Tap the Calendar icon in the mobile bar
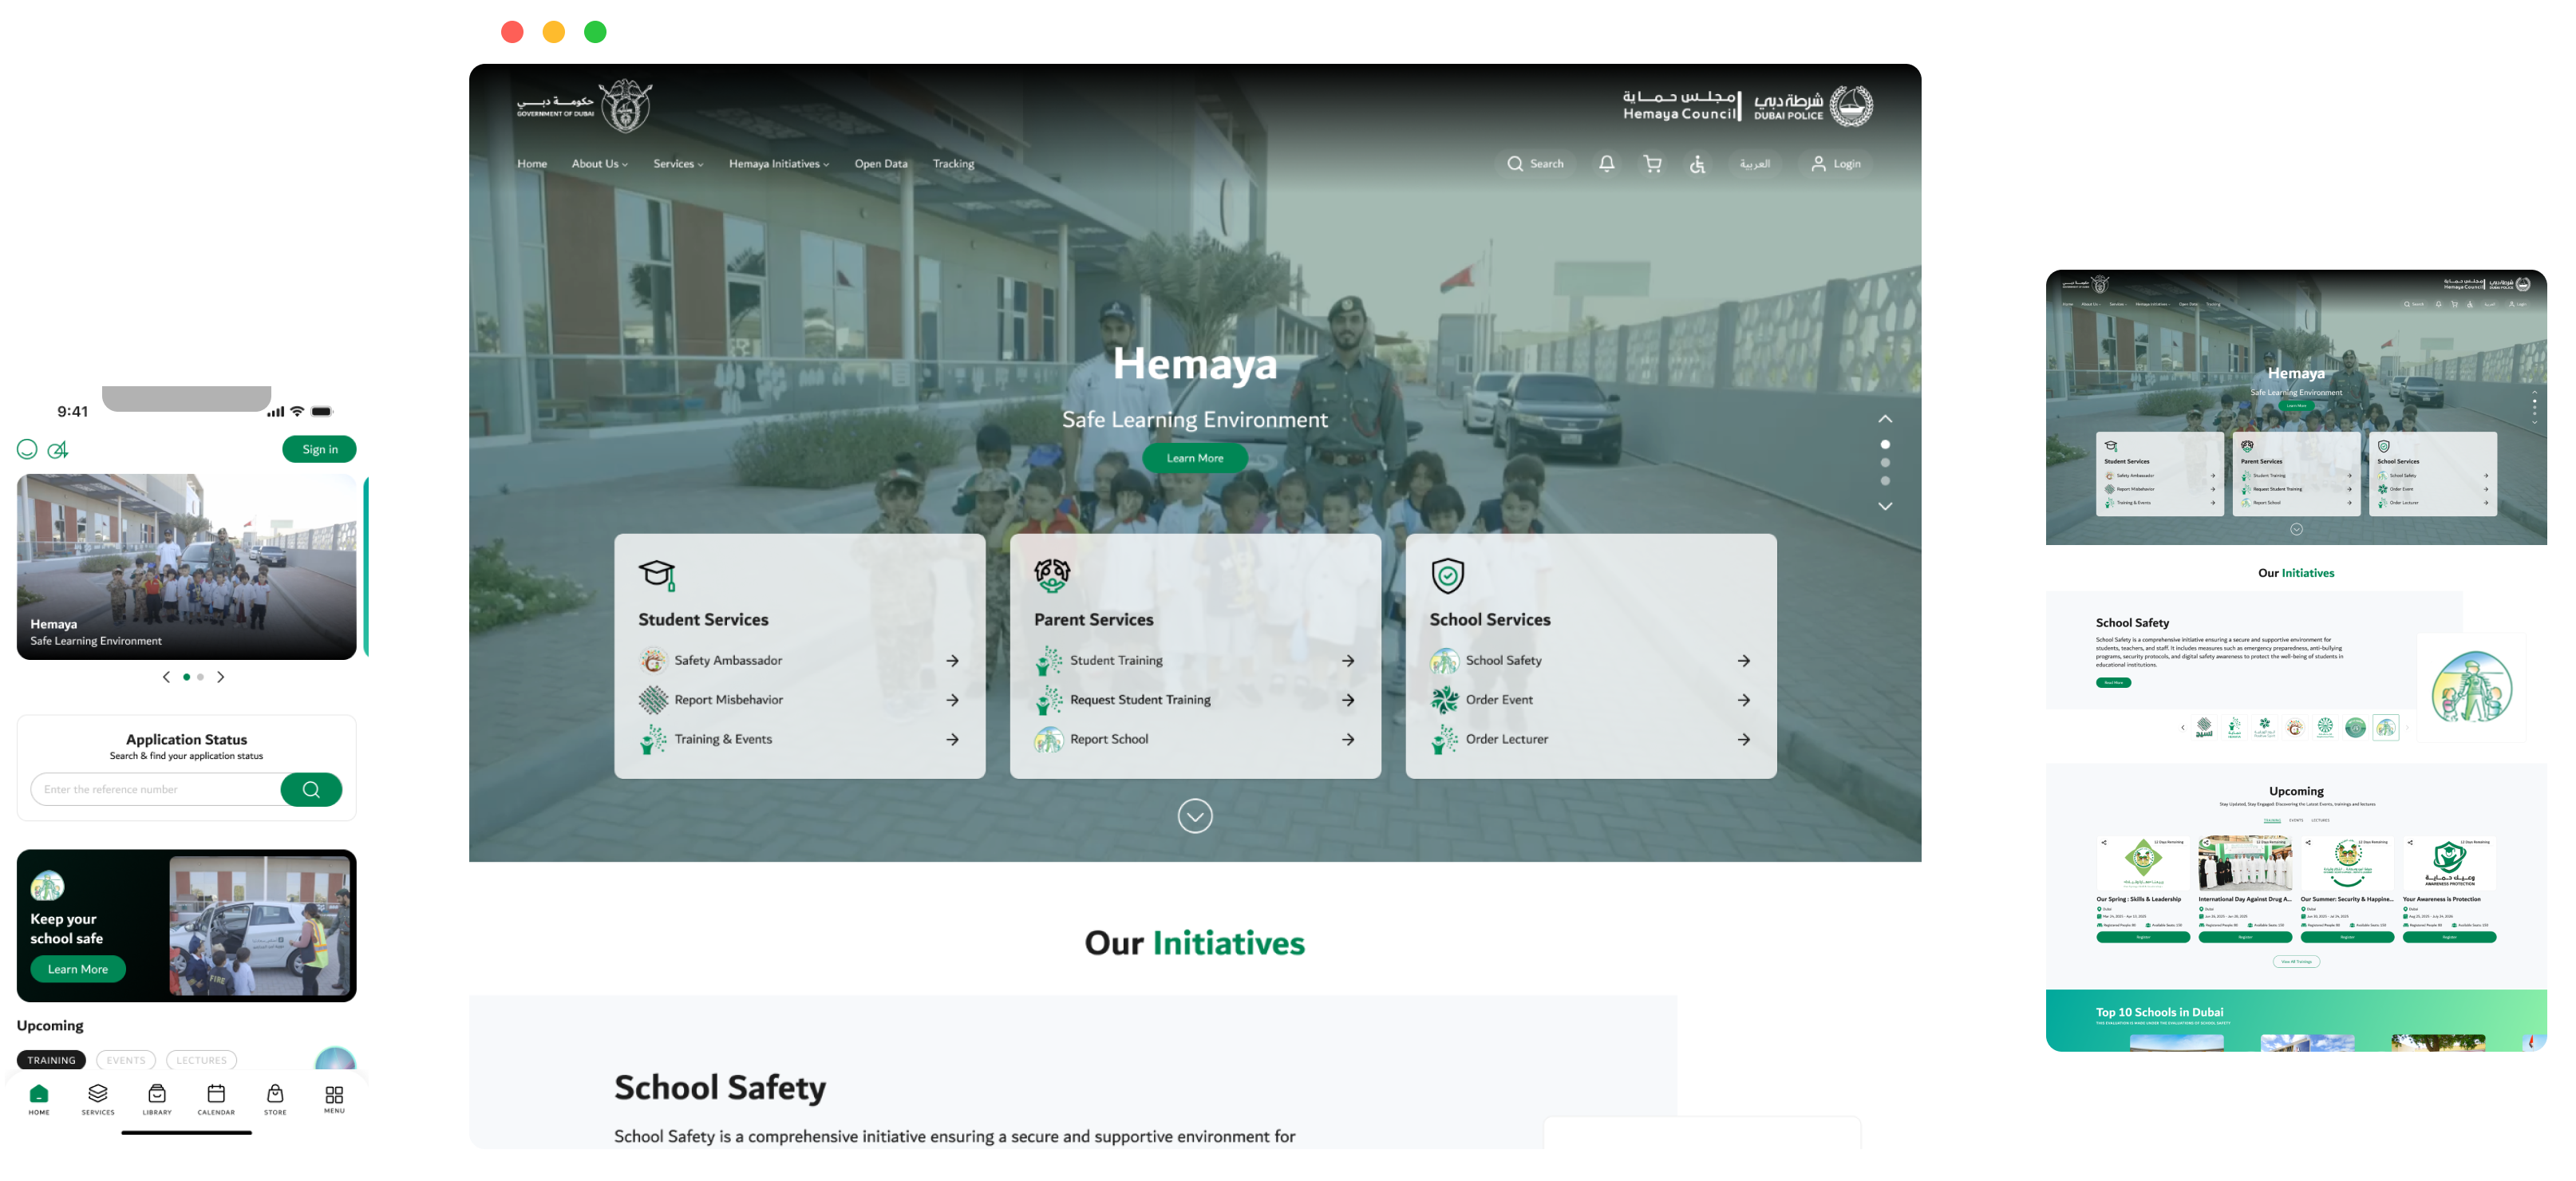 (x=216, y=1098)
